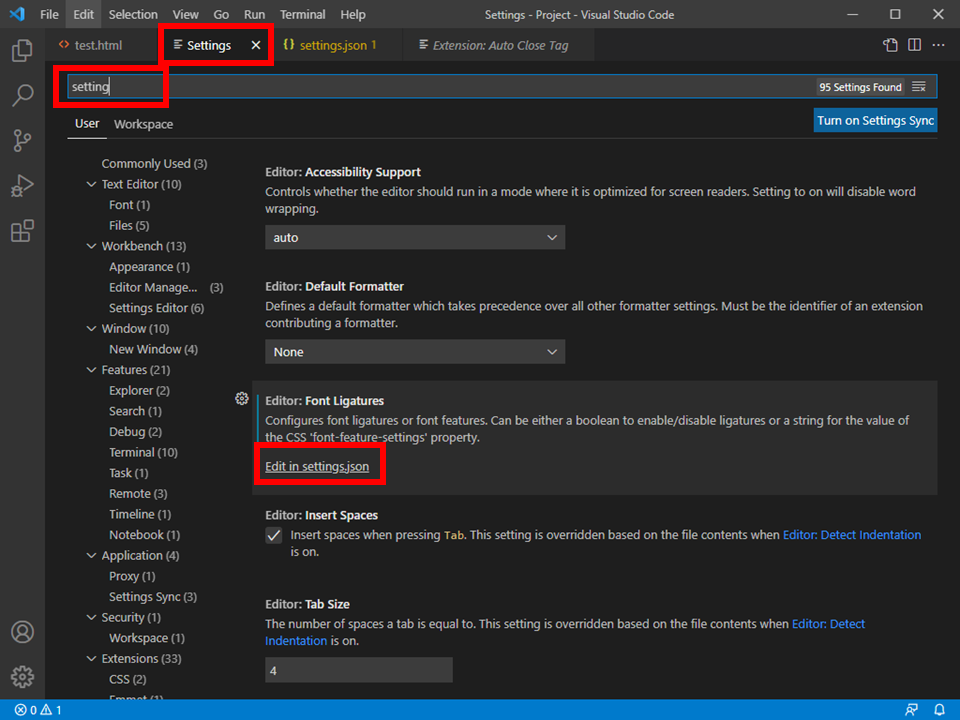Show errors and warnings in status bar

coord(38,710)
